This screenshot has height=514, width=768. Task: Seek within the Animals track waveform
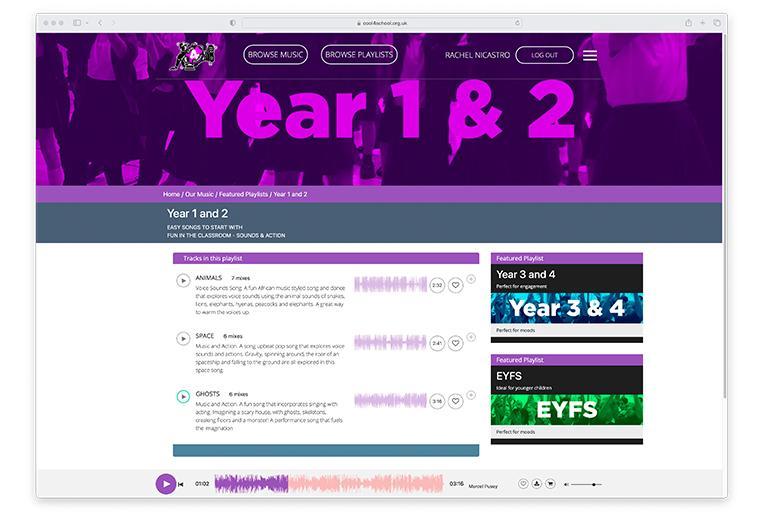pyautogui.click(x=390, y=284)
